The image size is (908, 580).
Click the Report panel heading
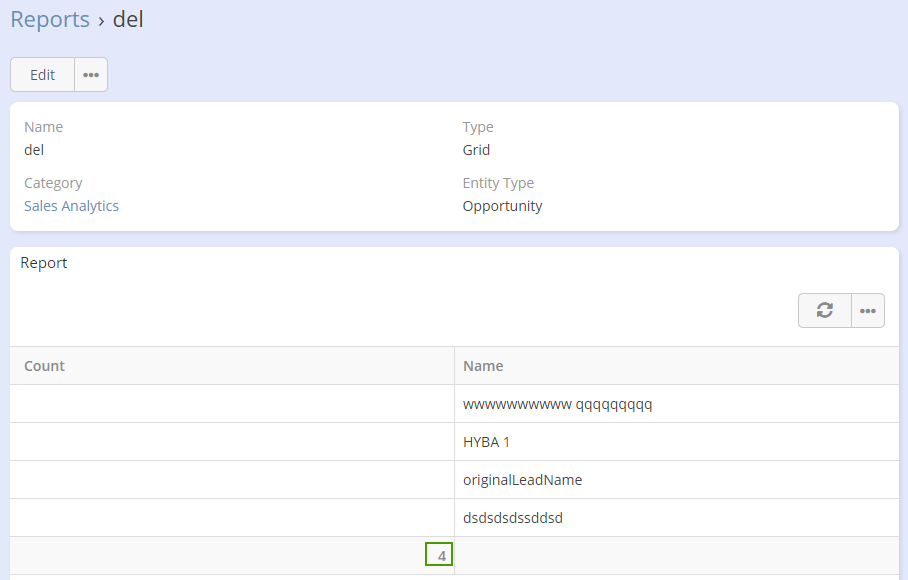coord(44,263)
